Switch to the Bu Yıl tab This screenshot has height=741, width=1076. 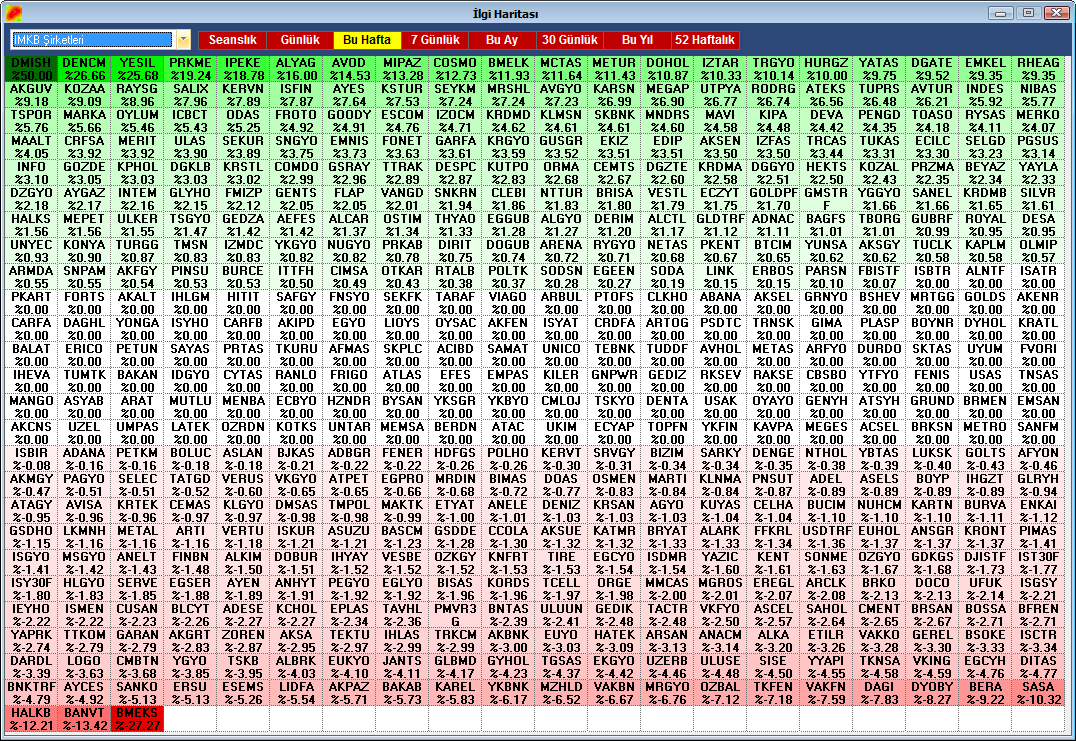click(638, 40)
